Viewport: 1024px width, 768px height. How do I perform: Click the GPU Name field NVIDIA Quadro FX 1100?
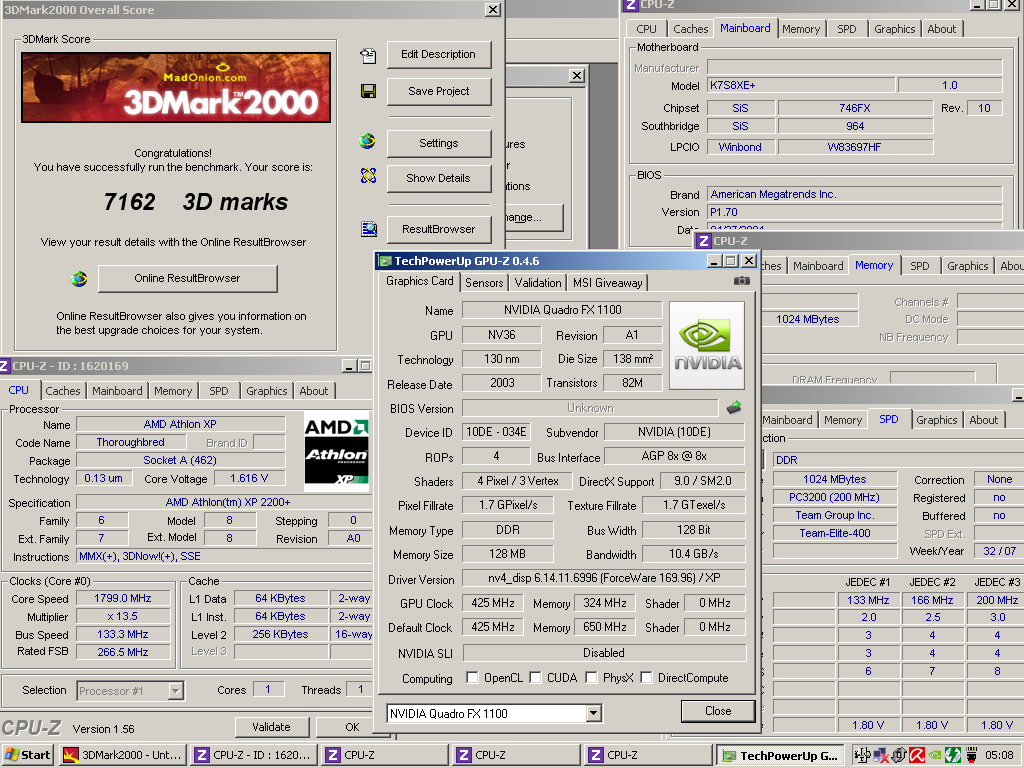click(562, 310)
